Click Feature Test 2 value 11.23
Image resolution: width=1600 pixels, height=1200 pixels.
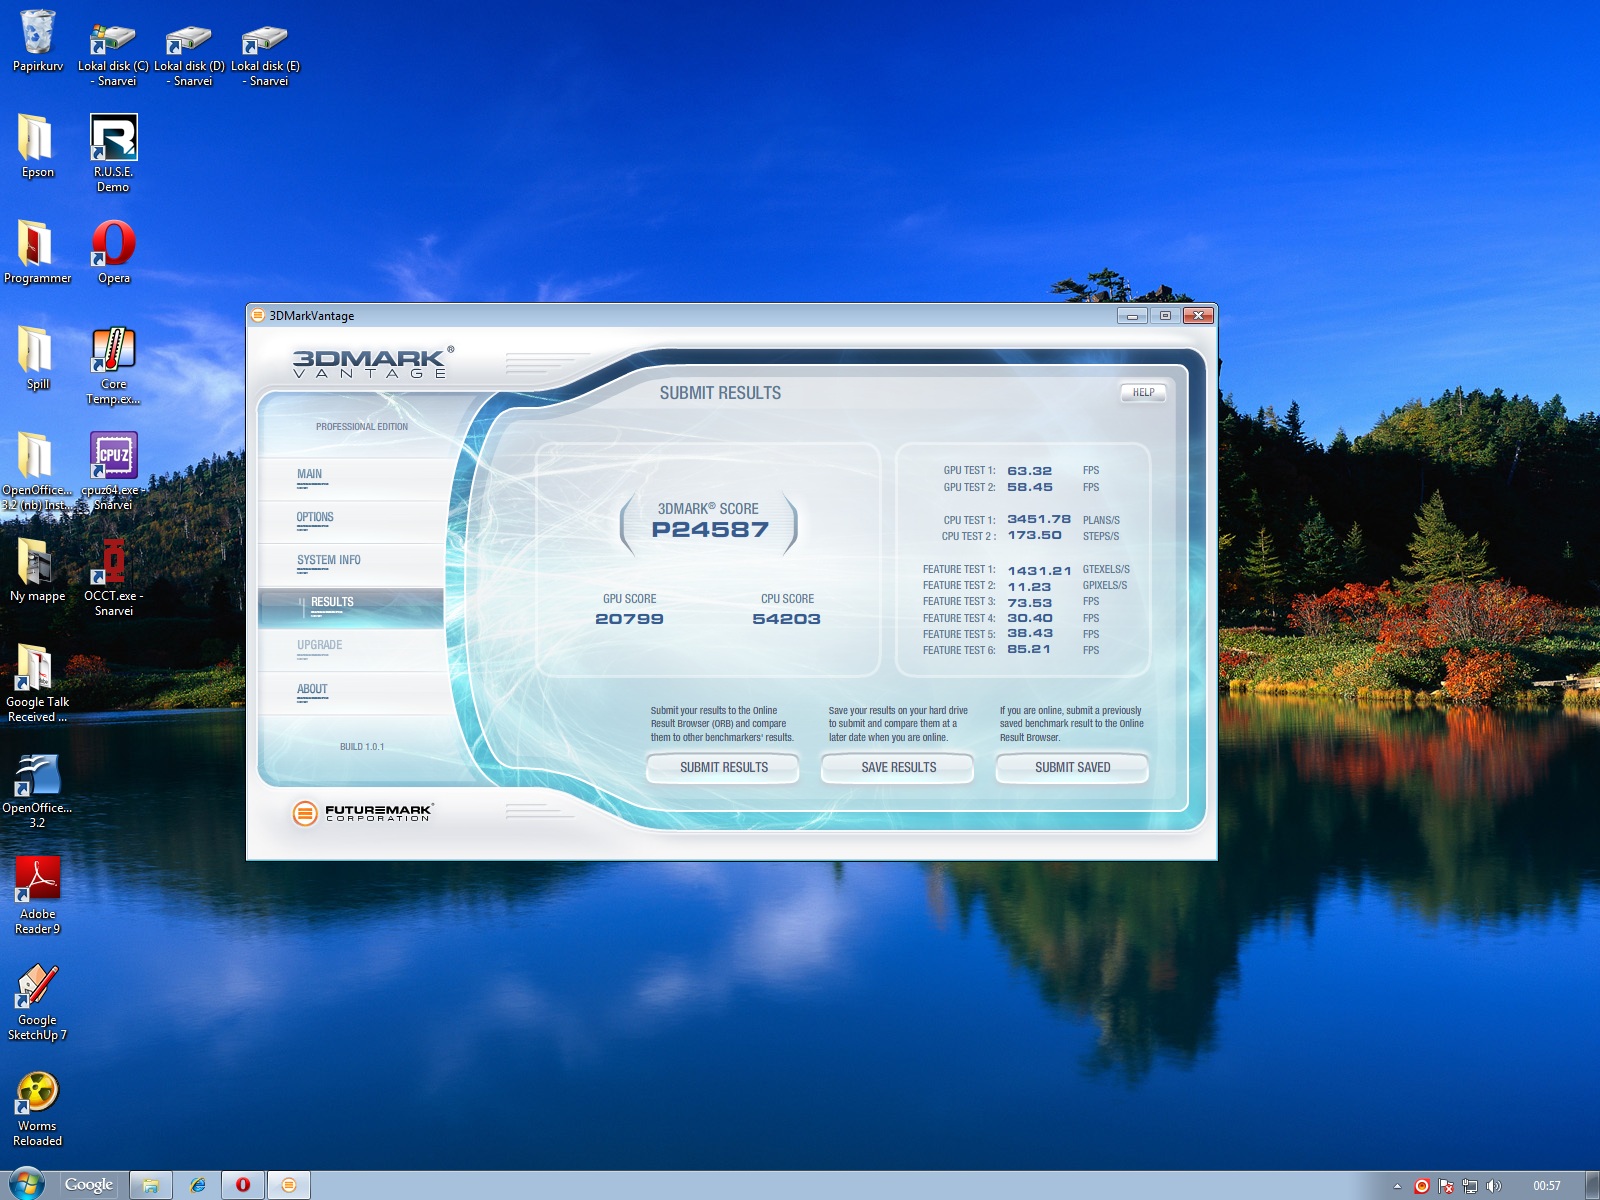pyautogui.click(x=1029, y=587)
